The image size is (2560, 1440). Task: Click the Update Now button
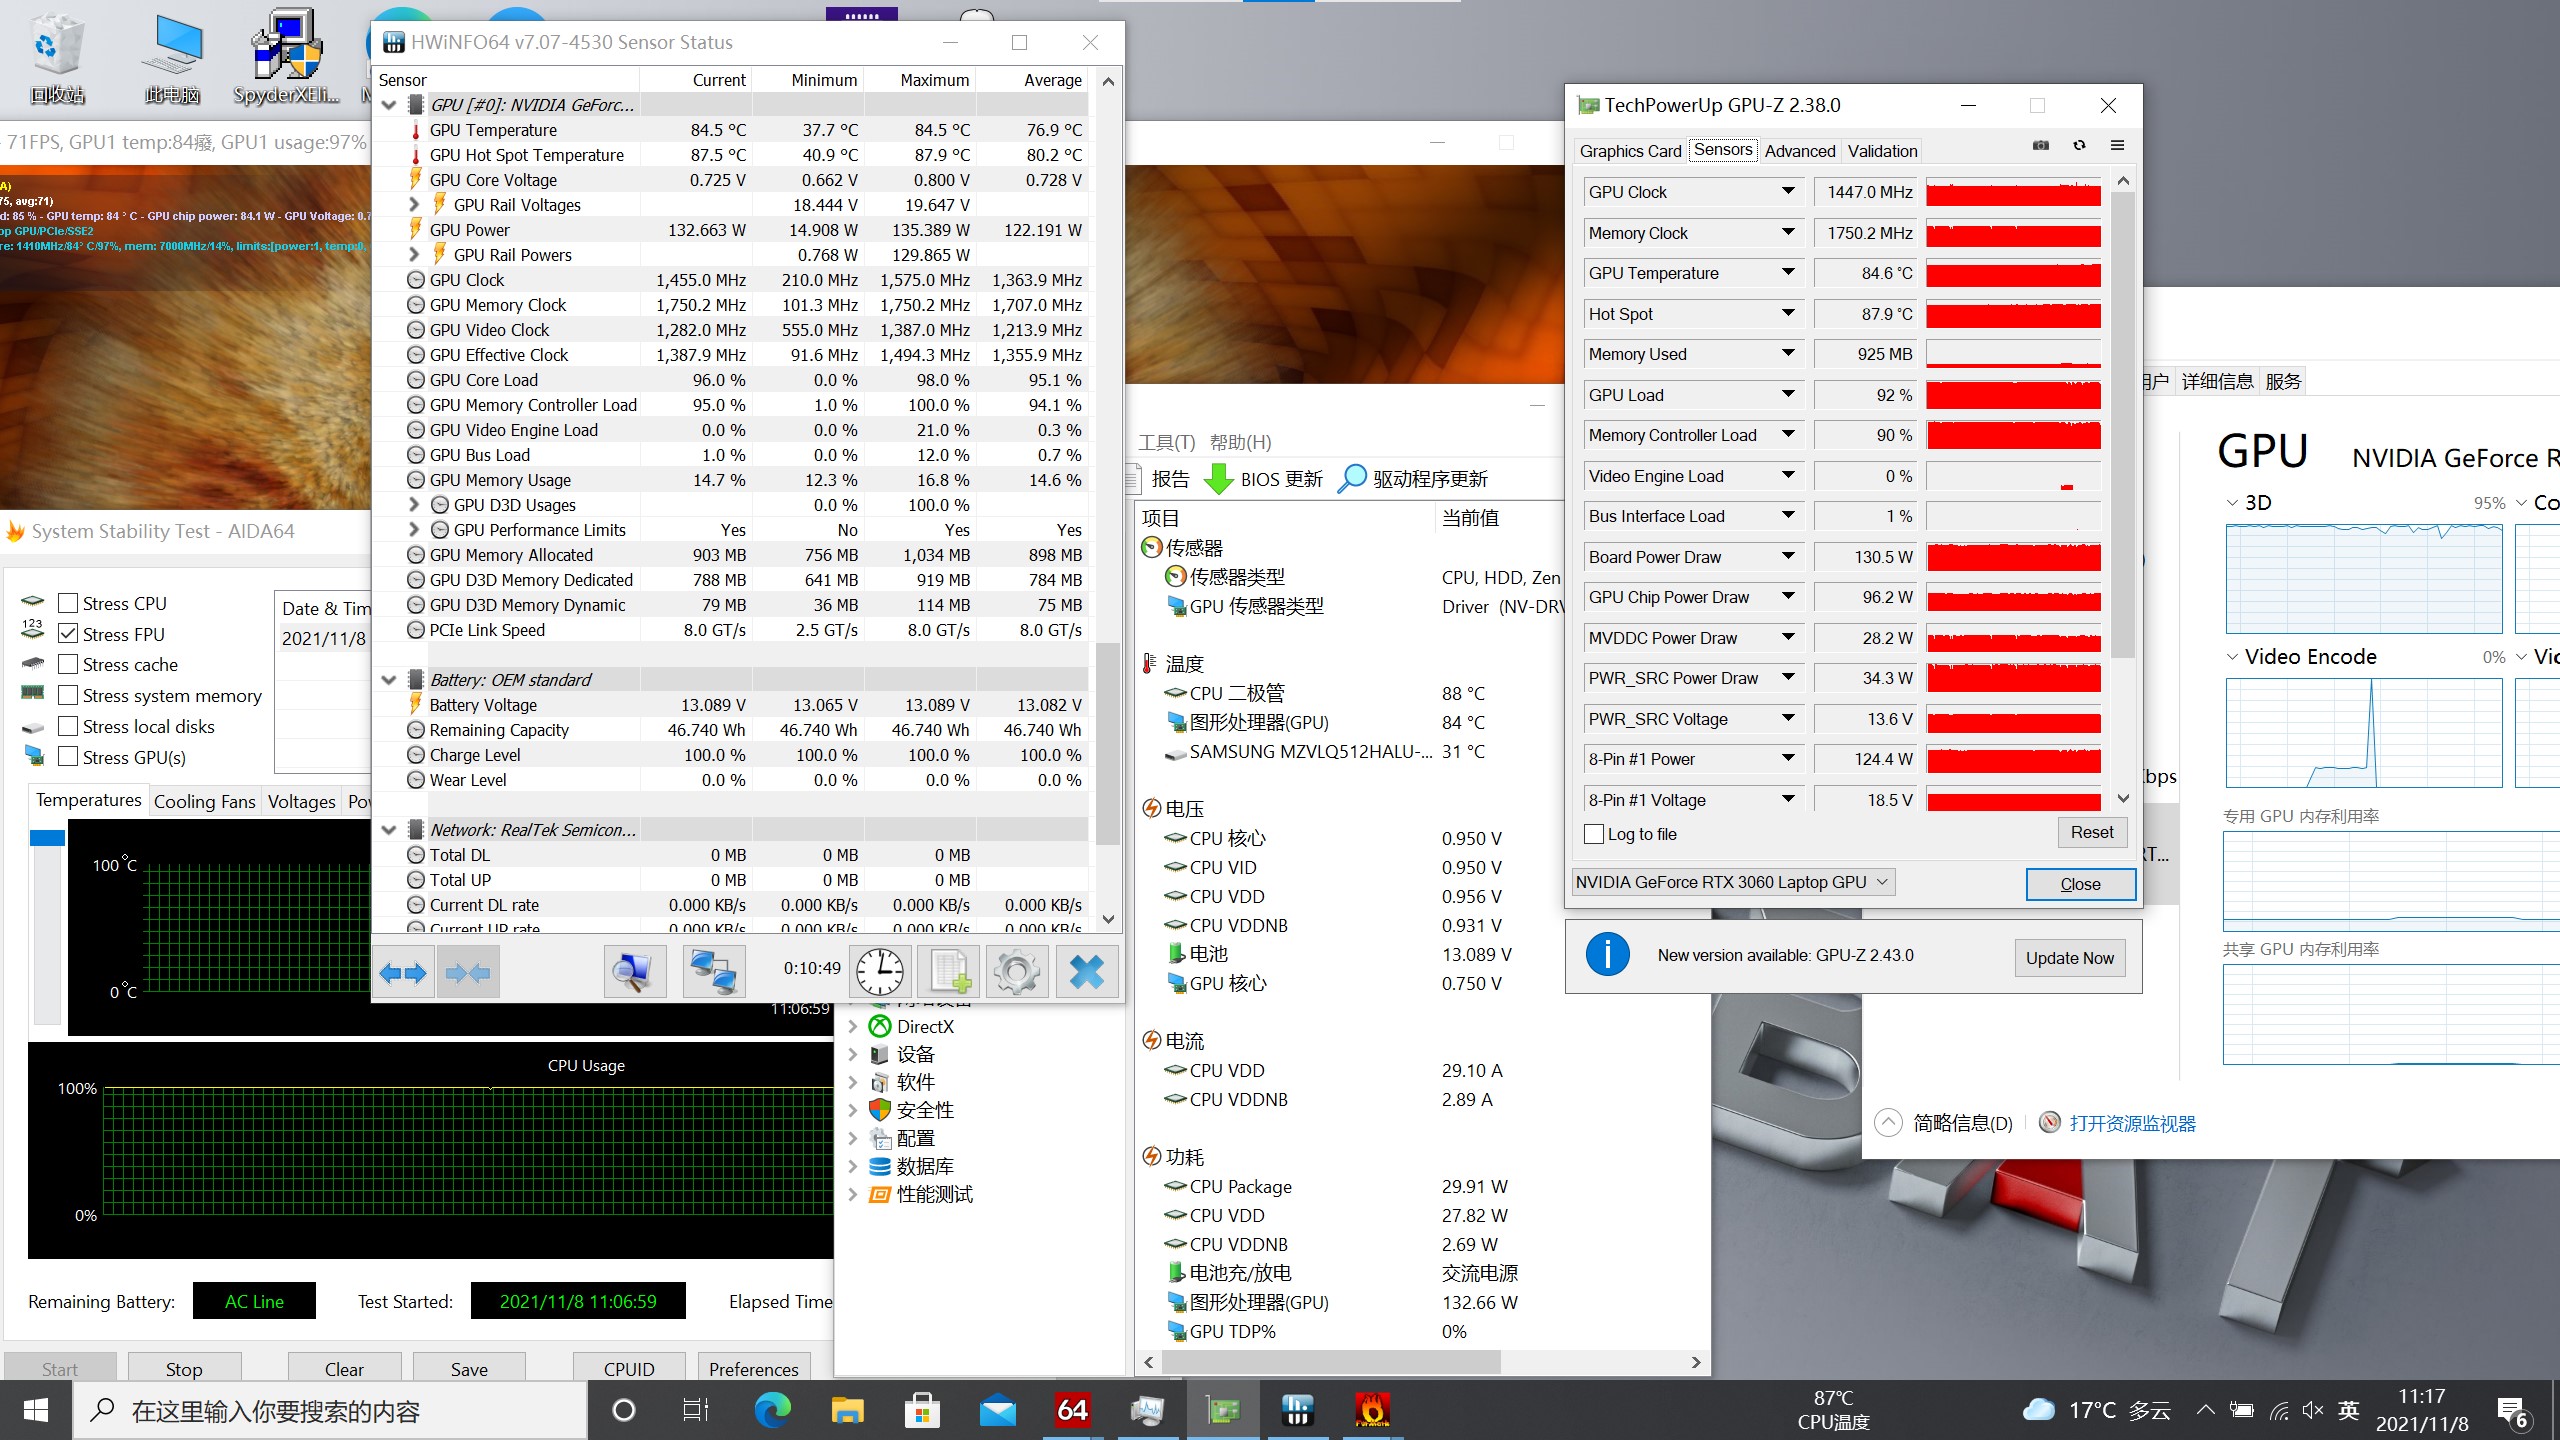(2069, 957)
